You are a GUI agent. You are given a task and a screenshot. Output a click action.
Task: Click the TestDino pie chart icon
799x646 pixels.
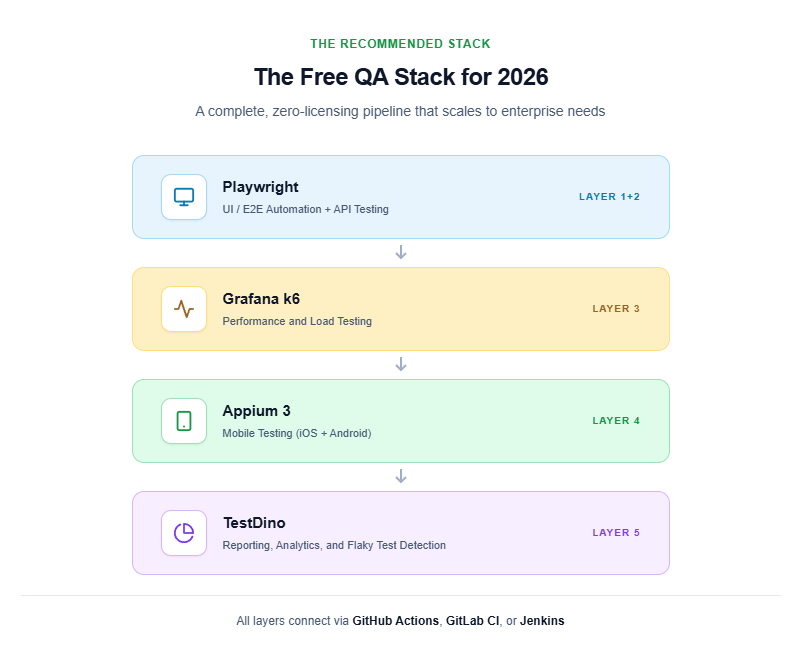[x=184, y=533]
